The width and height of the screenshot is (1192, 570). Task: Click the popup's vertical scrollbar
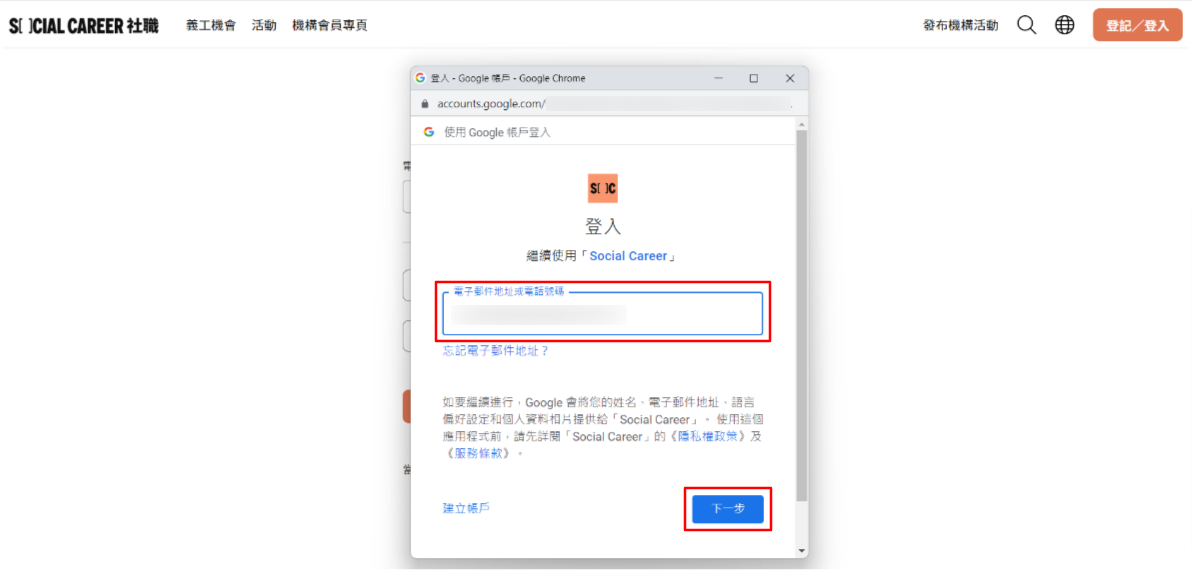pyautogui.click(x=801, y=315)
